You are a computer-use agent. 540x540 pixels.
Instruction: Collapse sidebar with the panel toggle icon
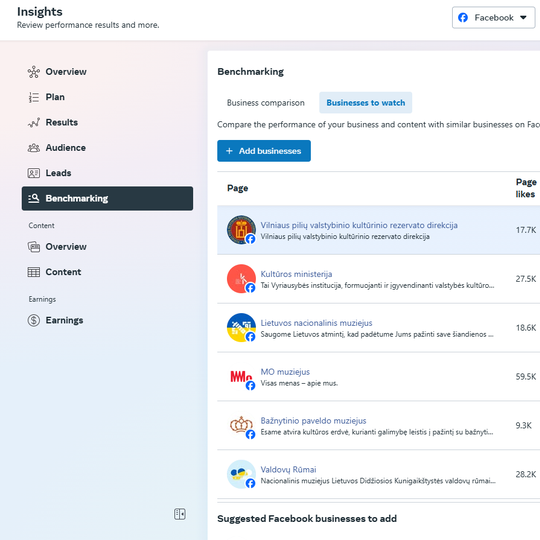click(179, 514)
